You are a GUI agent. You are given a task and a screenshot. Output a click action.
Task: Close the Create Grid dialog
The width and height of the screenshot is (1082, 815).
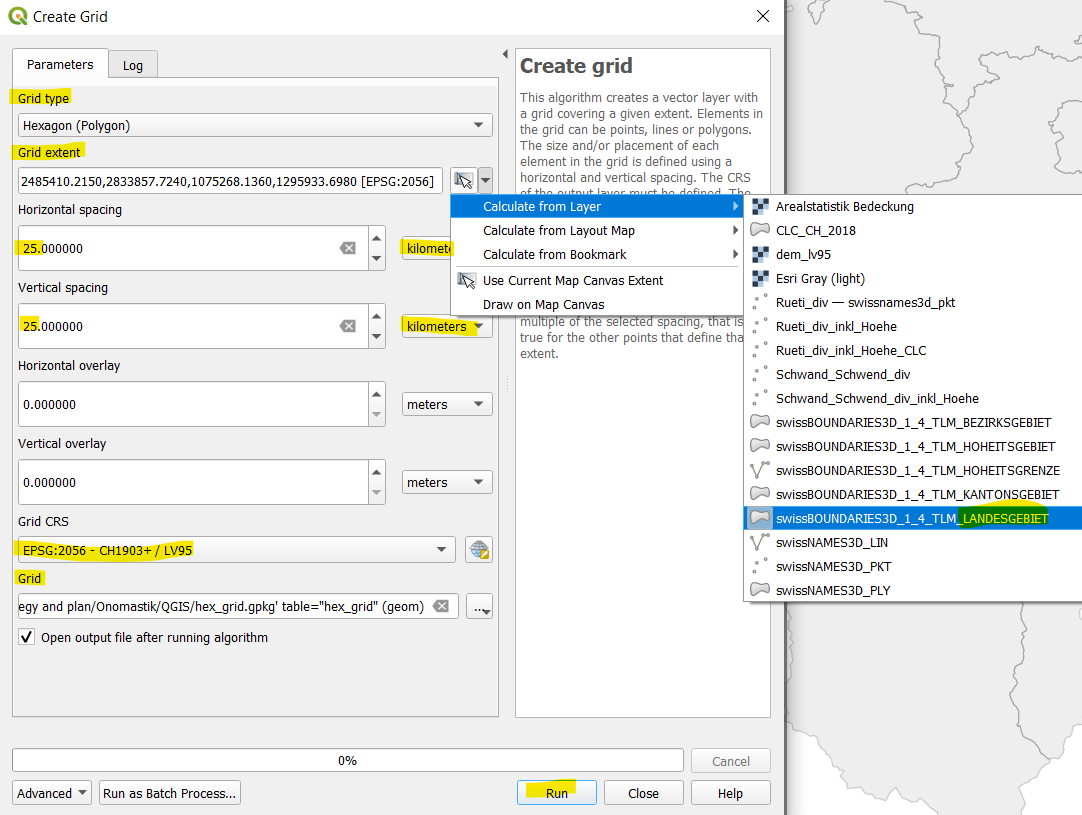coord(763,16)
